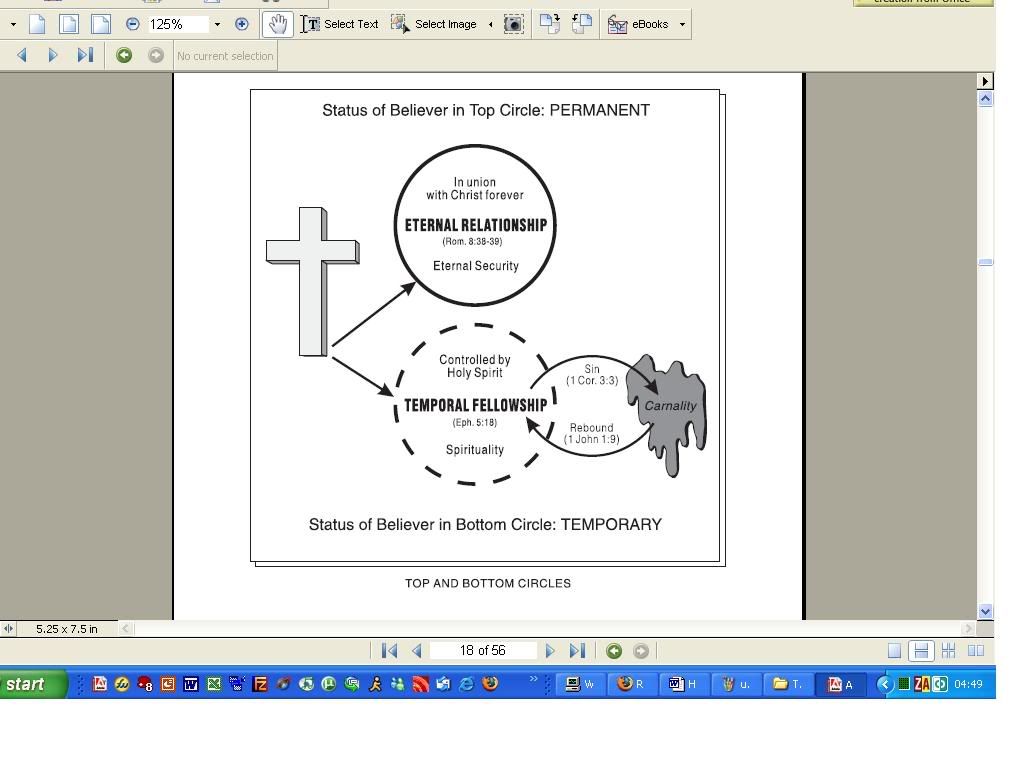Expand the Select Image tool options arrow
Image resolution: width=1024 pixels, height=768 pixels.
click(490, 24)
